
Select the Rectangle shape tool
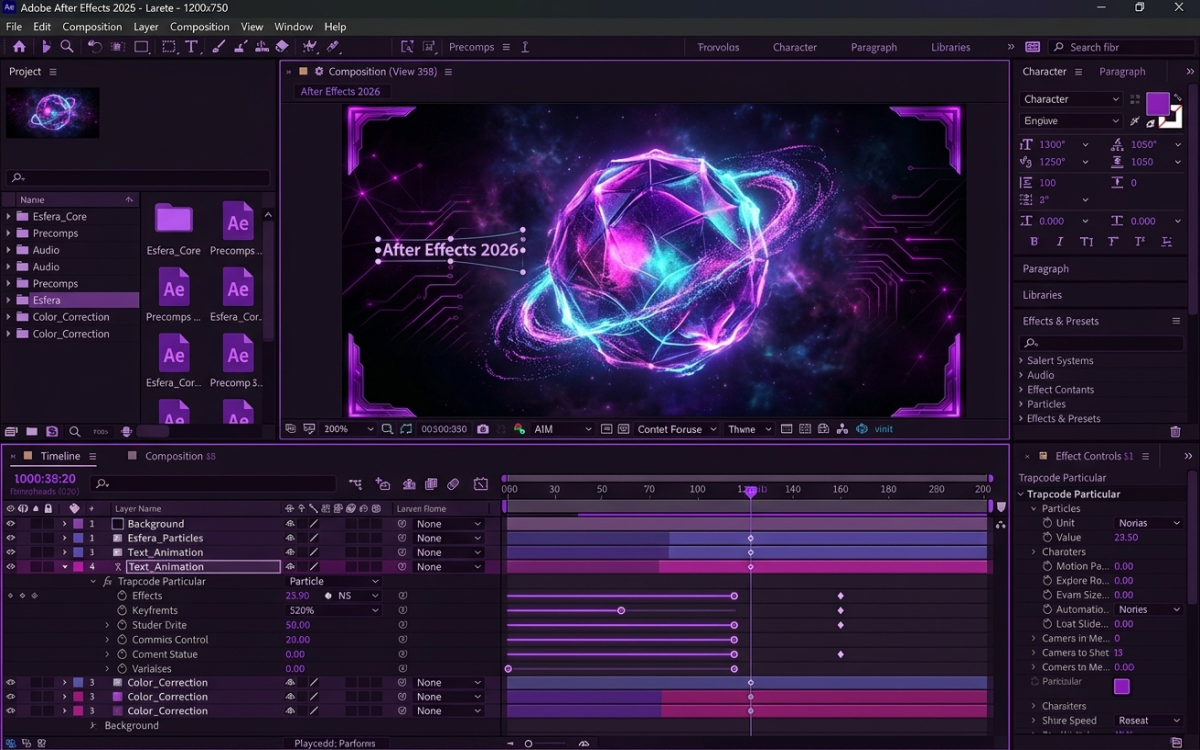pyautogui.click(x=142, y=47)
